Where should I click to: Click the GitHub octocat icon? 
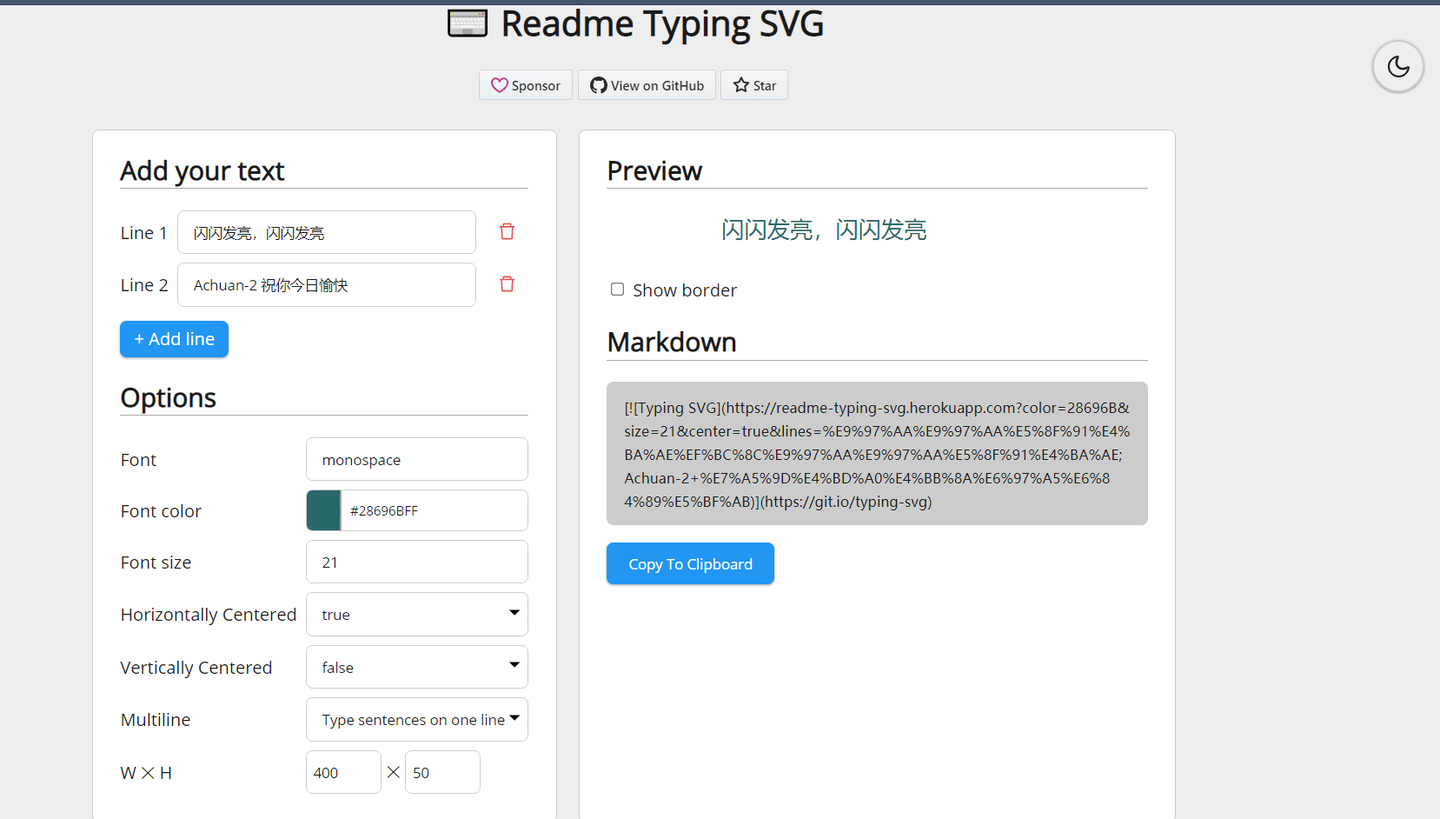tap(598, 85)
